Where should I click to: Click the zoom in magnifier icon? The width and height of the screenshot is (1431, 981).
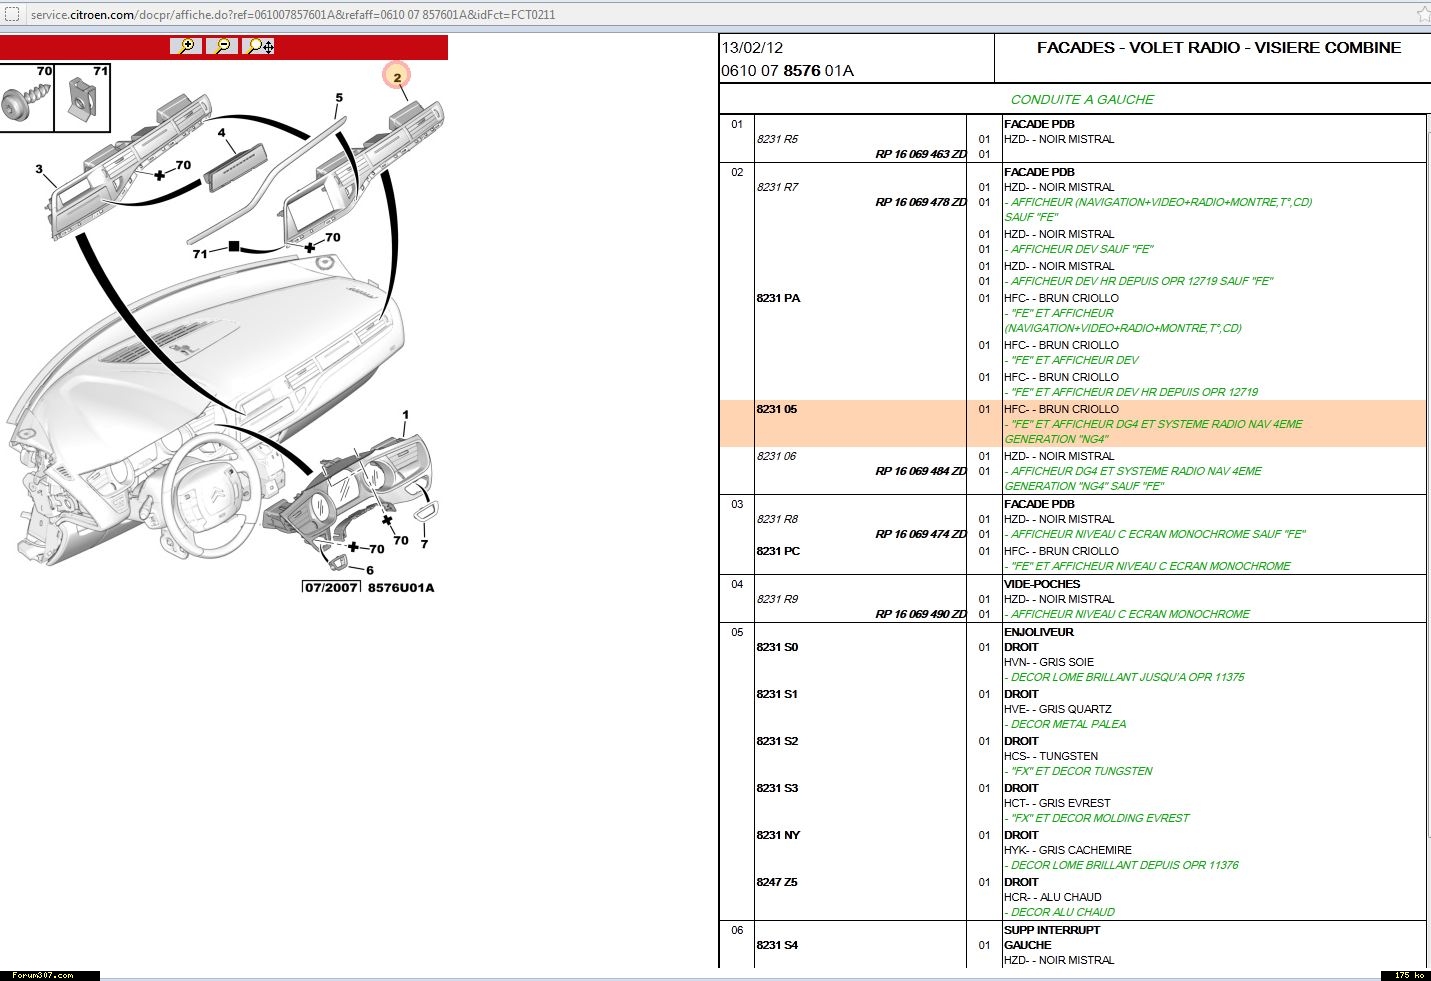(186, 46)
